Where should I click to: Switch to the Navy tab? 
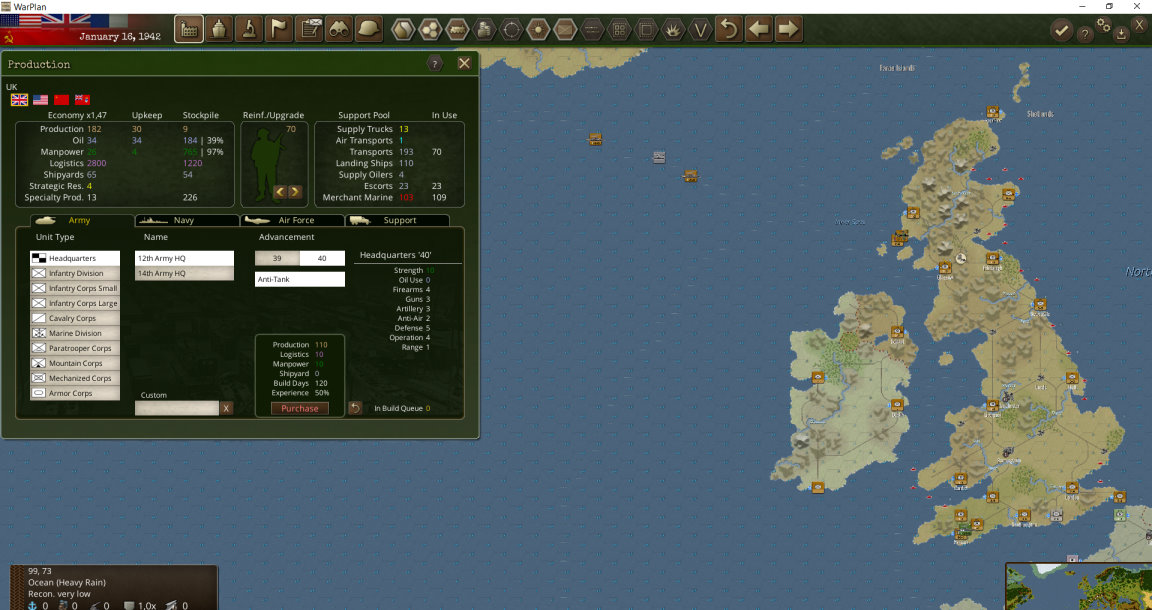[x=187, y=220]
